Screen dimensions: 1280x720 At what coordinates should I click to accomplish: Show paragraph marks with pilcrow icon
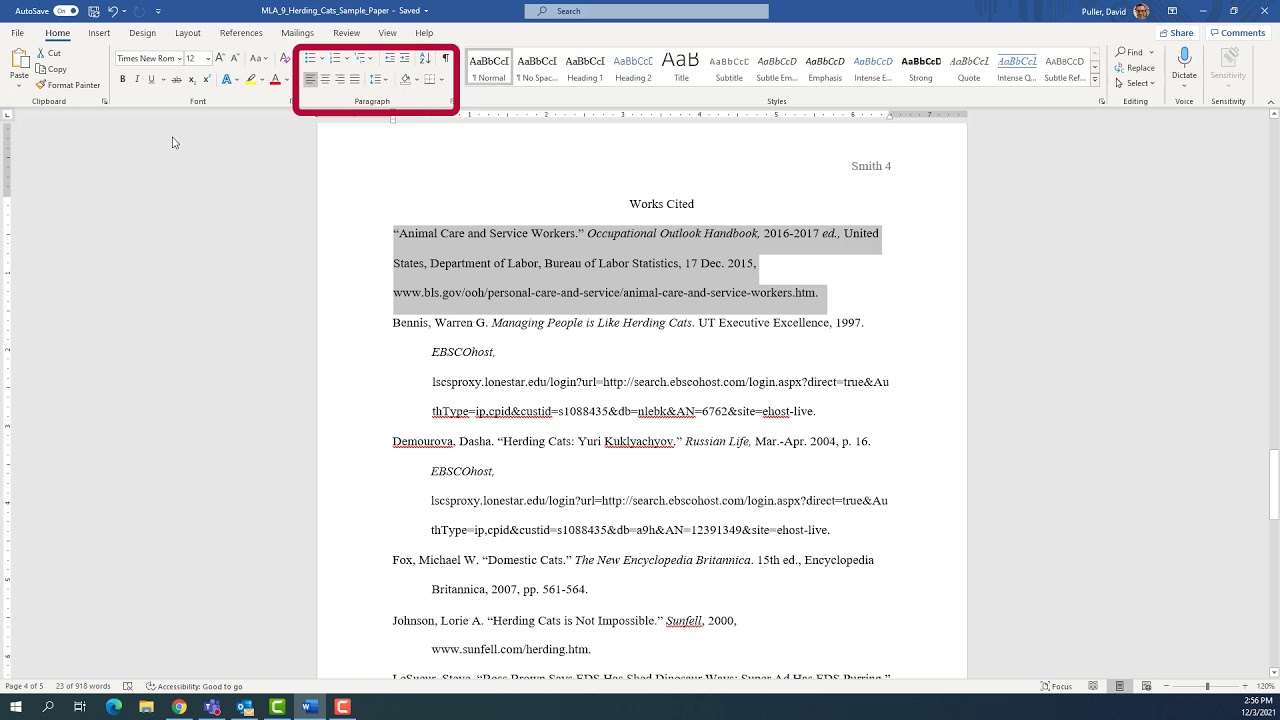coord(445,58)
